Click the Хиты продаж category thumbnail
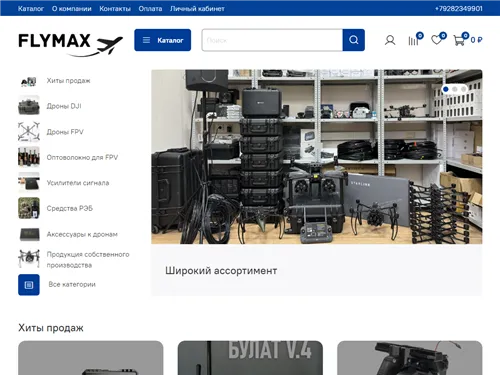Image resolution: width=500 pixels, height=375 pixels. (29, 81)
